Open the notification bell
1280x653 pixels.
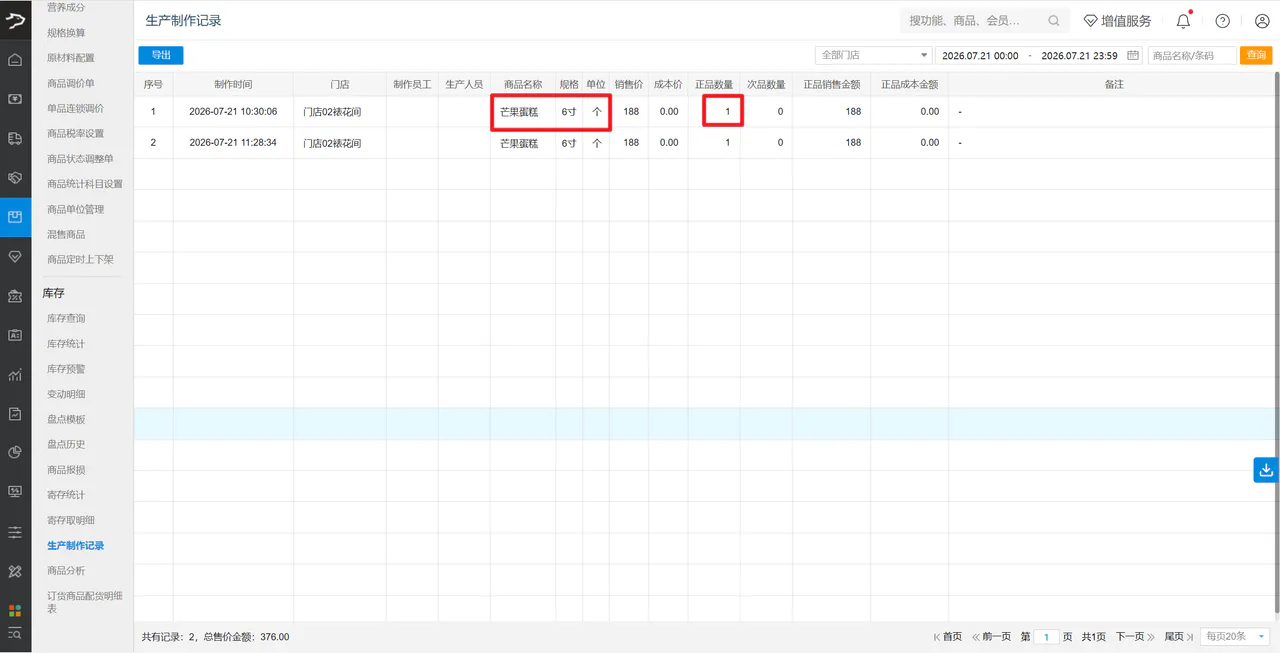point(1183,21)
